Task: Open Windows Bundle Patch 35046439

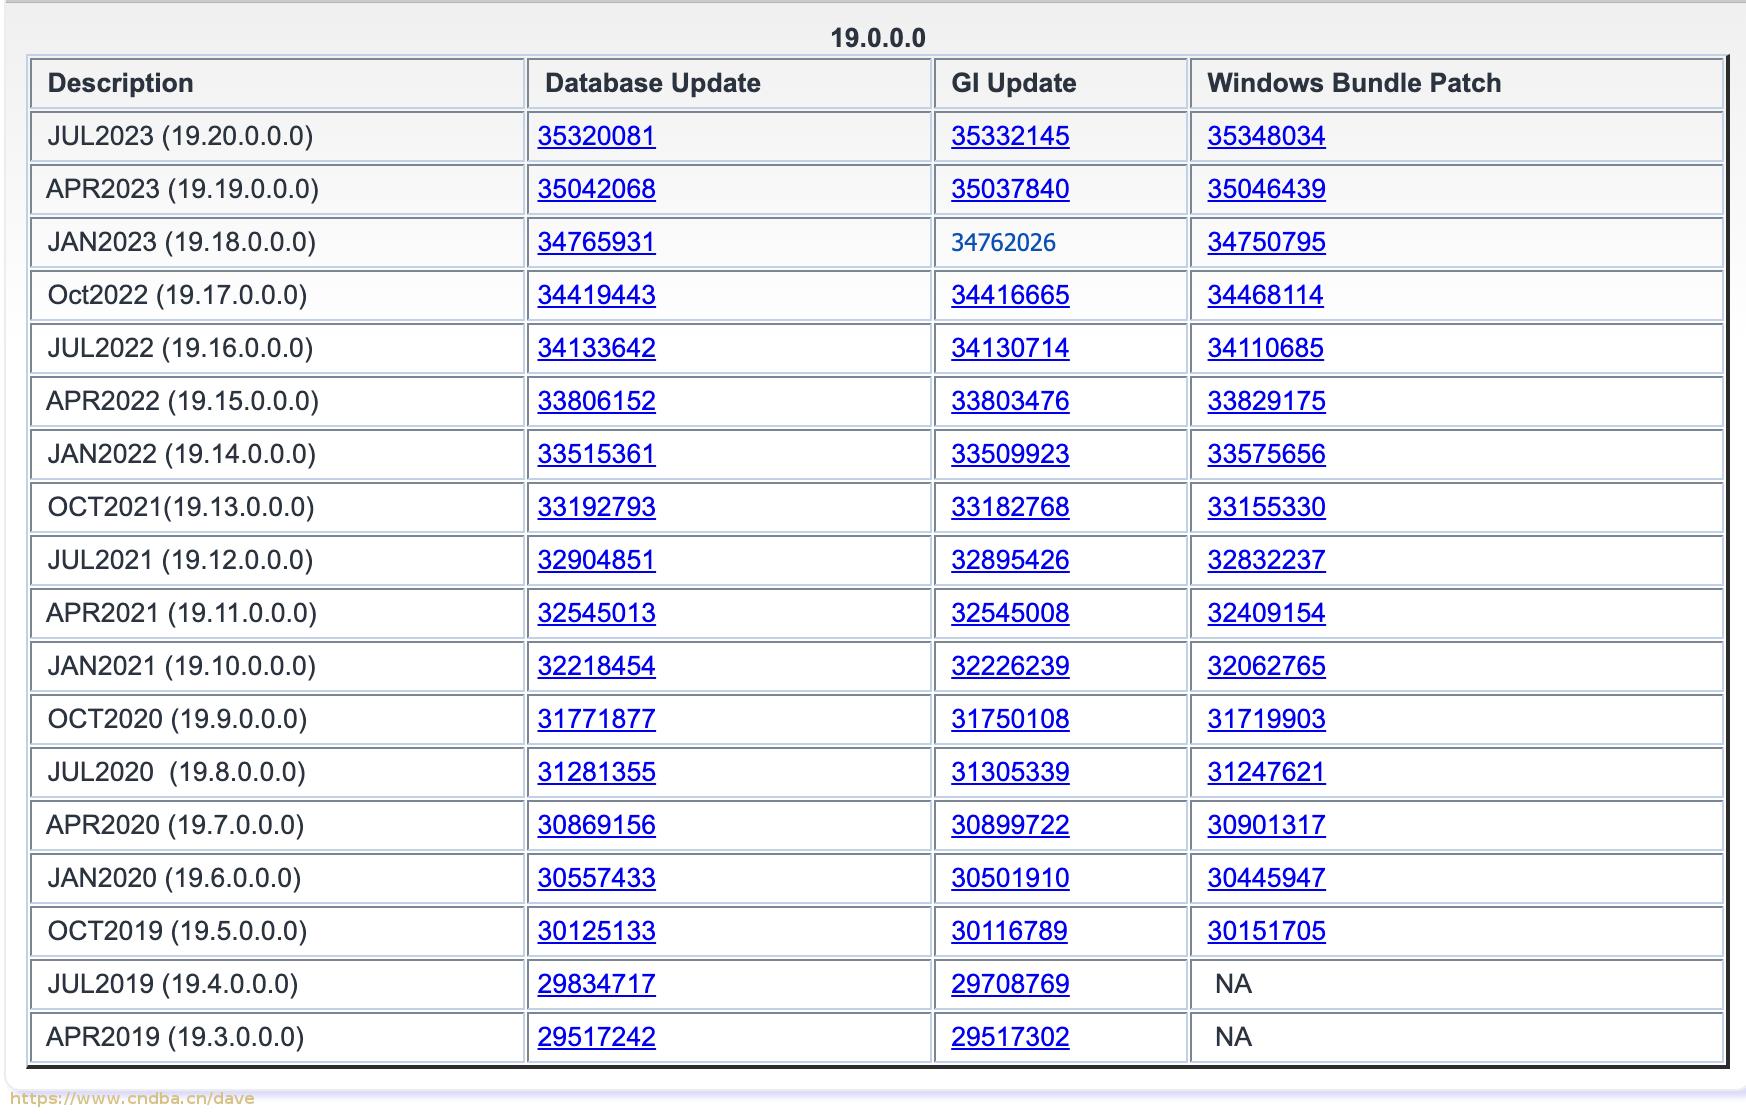Action: coord(1266,189)
